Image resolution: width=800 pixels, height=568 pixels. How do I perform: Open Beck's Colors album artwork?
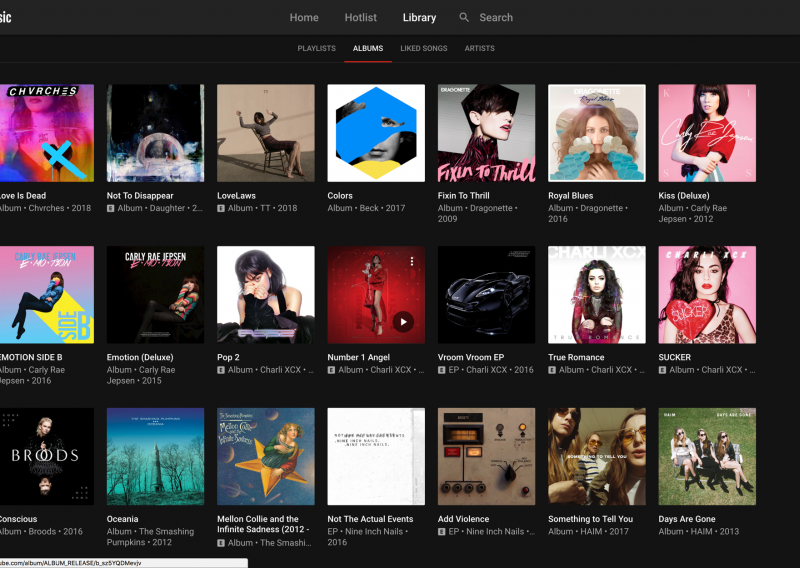376,133
